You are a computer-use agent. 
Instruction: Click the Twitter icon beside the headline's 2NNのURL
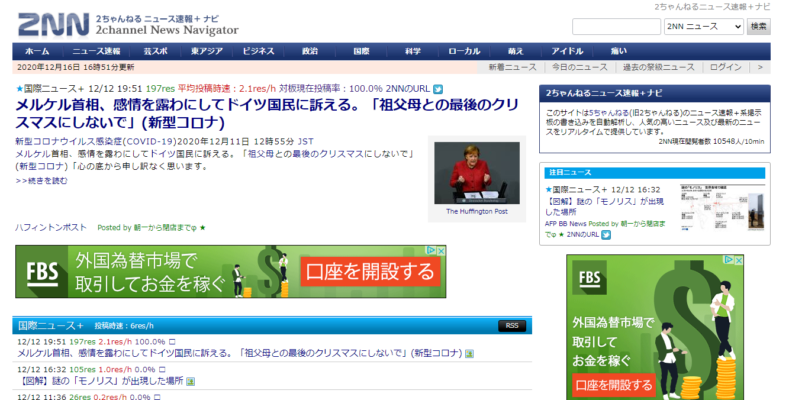coord(438,89)
